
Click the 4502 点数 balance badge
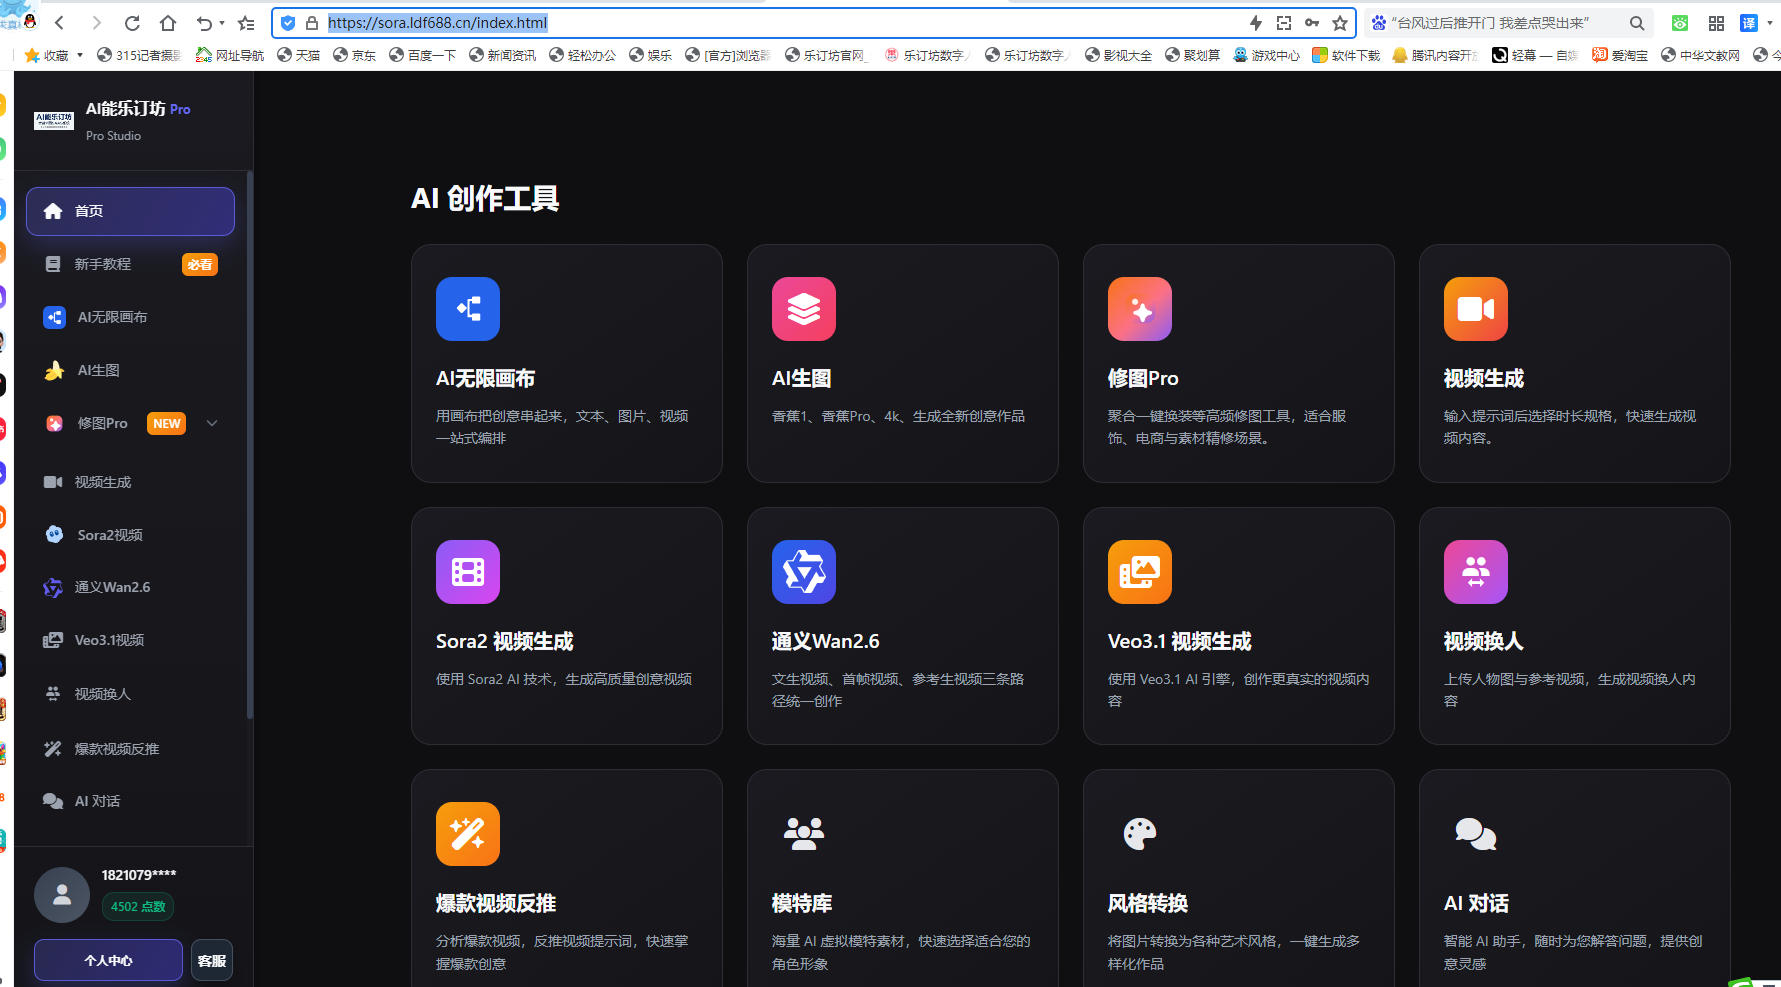tap(138, 907)
